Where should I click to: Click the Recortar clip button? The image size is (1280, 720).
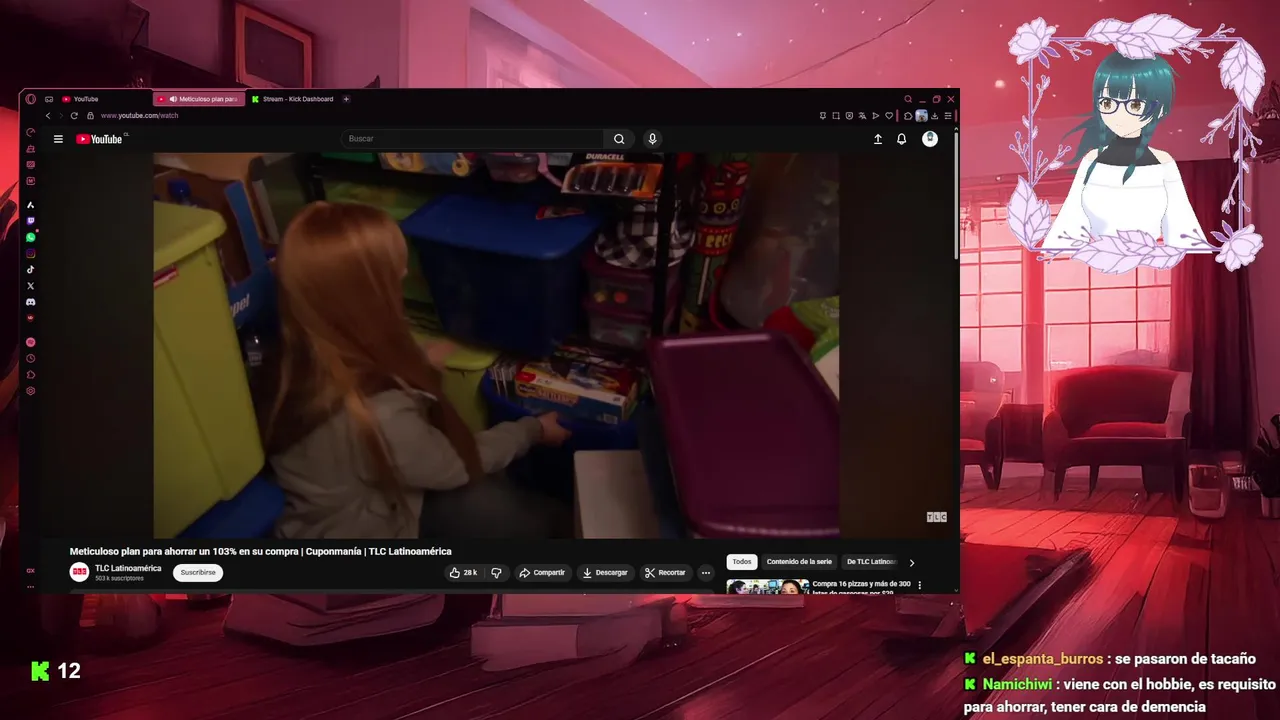point(665,573)
